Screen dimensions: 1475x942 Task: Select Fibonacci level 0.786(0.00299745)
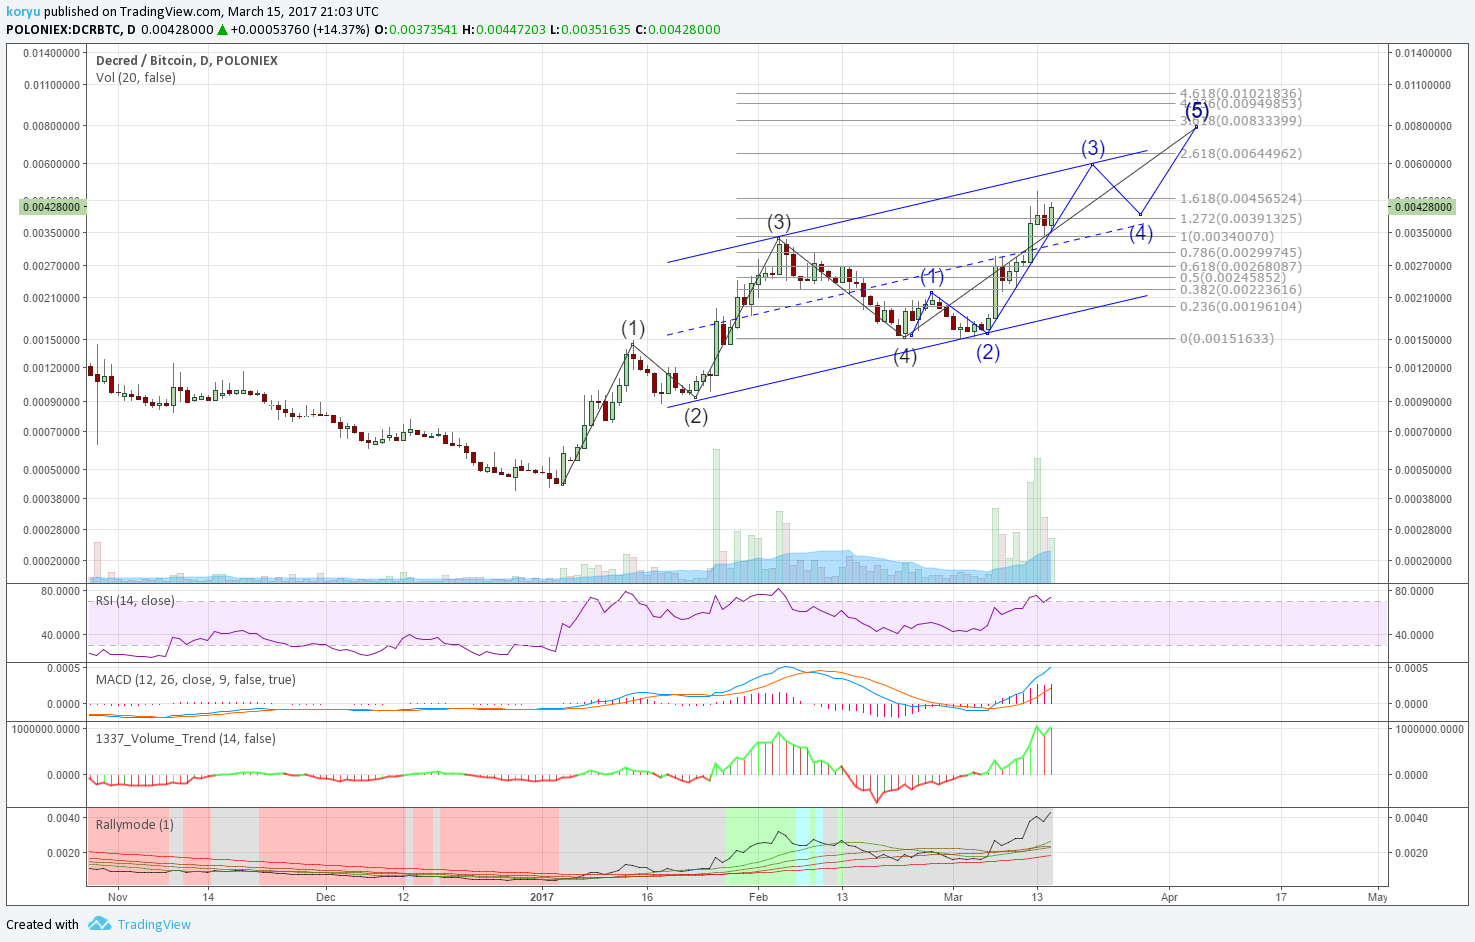click(1241, 252)
